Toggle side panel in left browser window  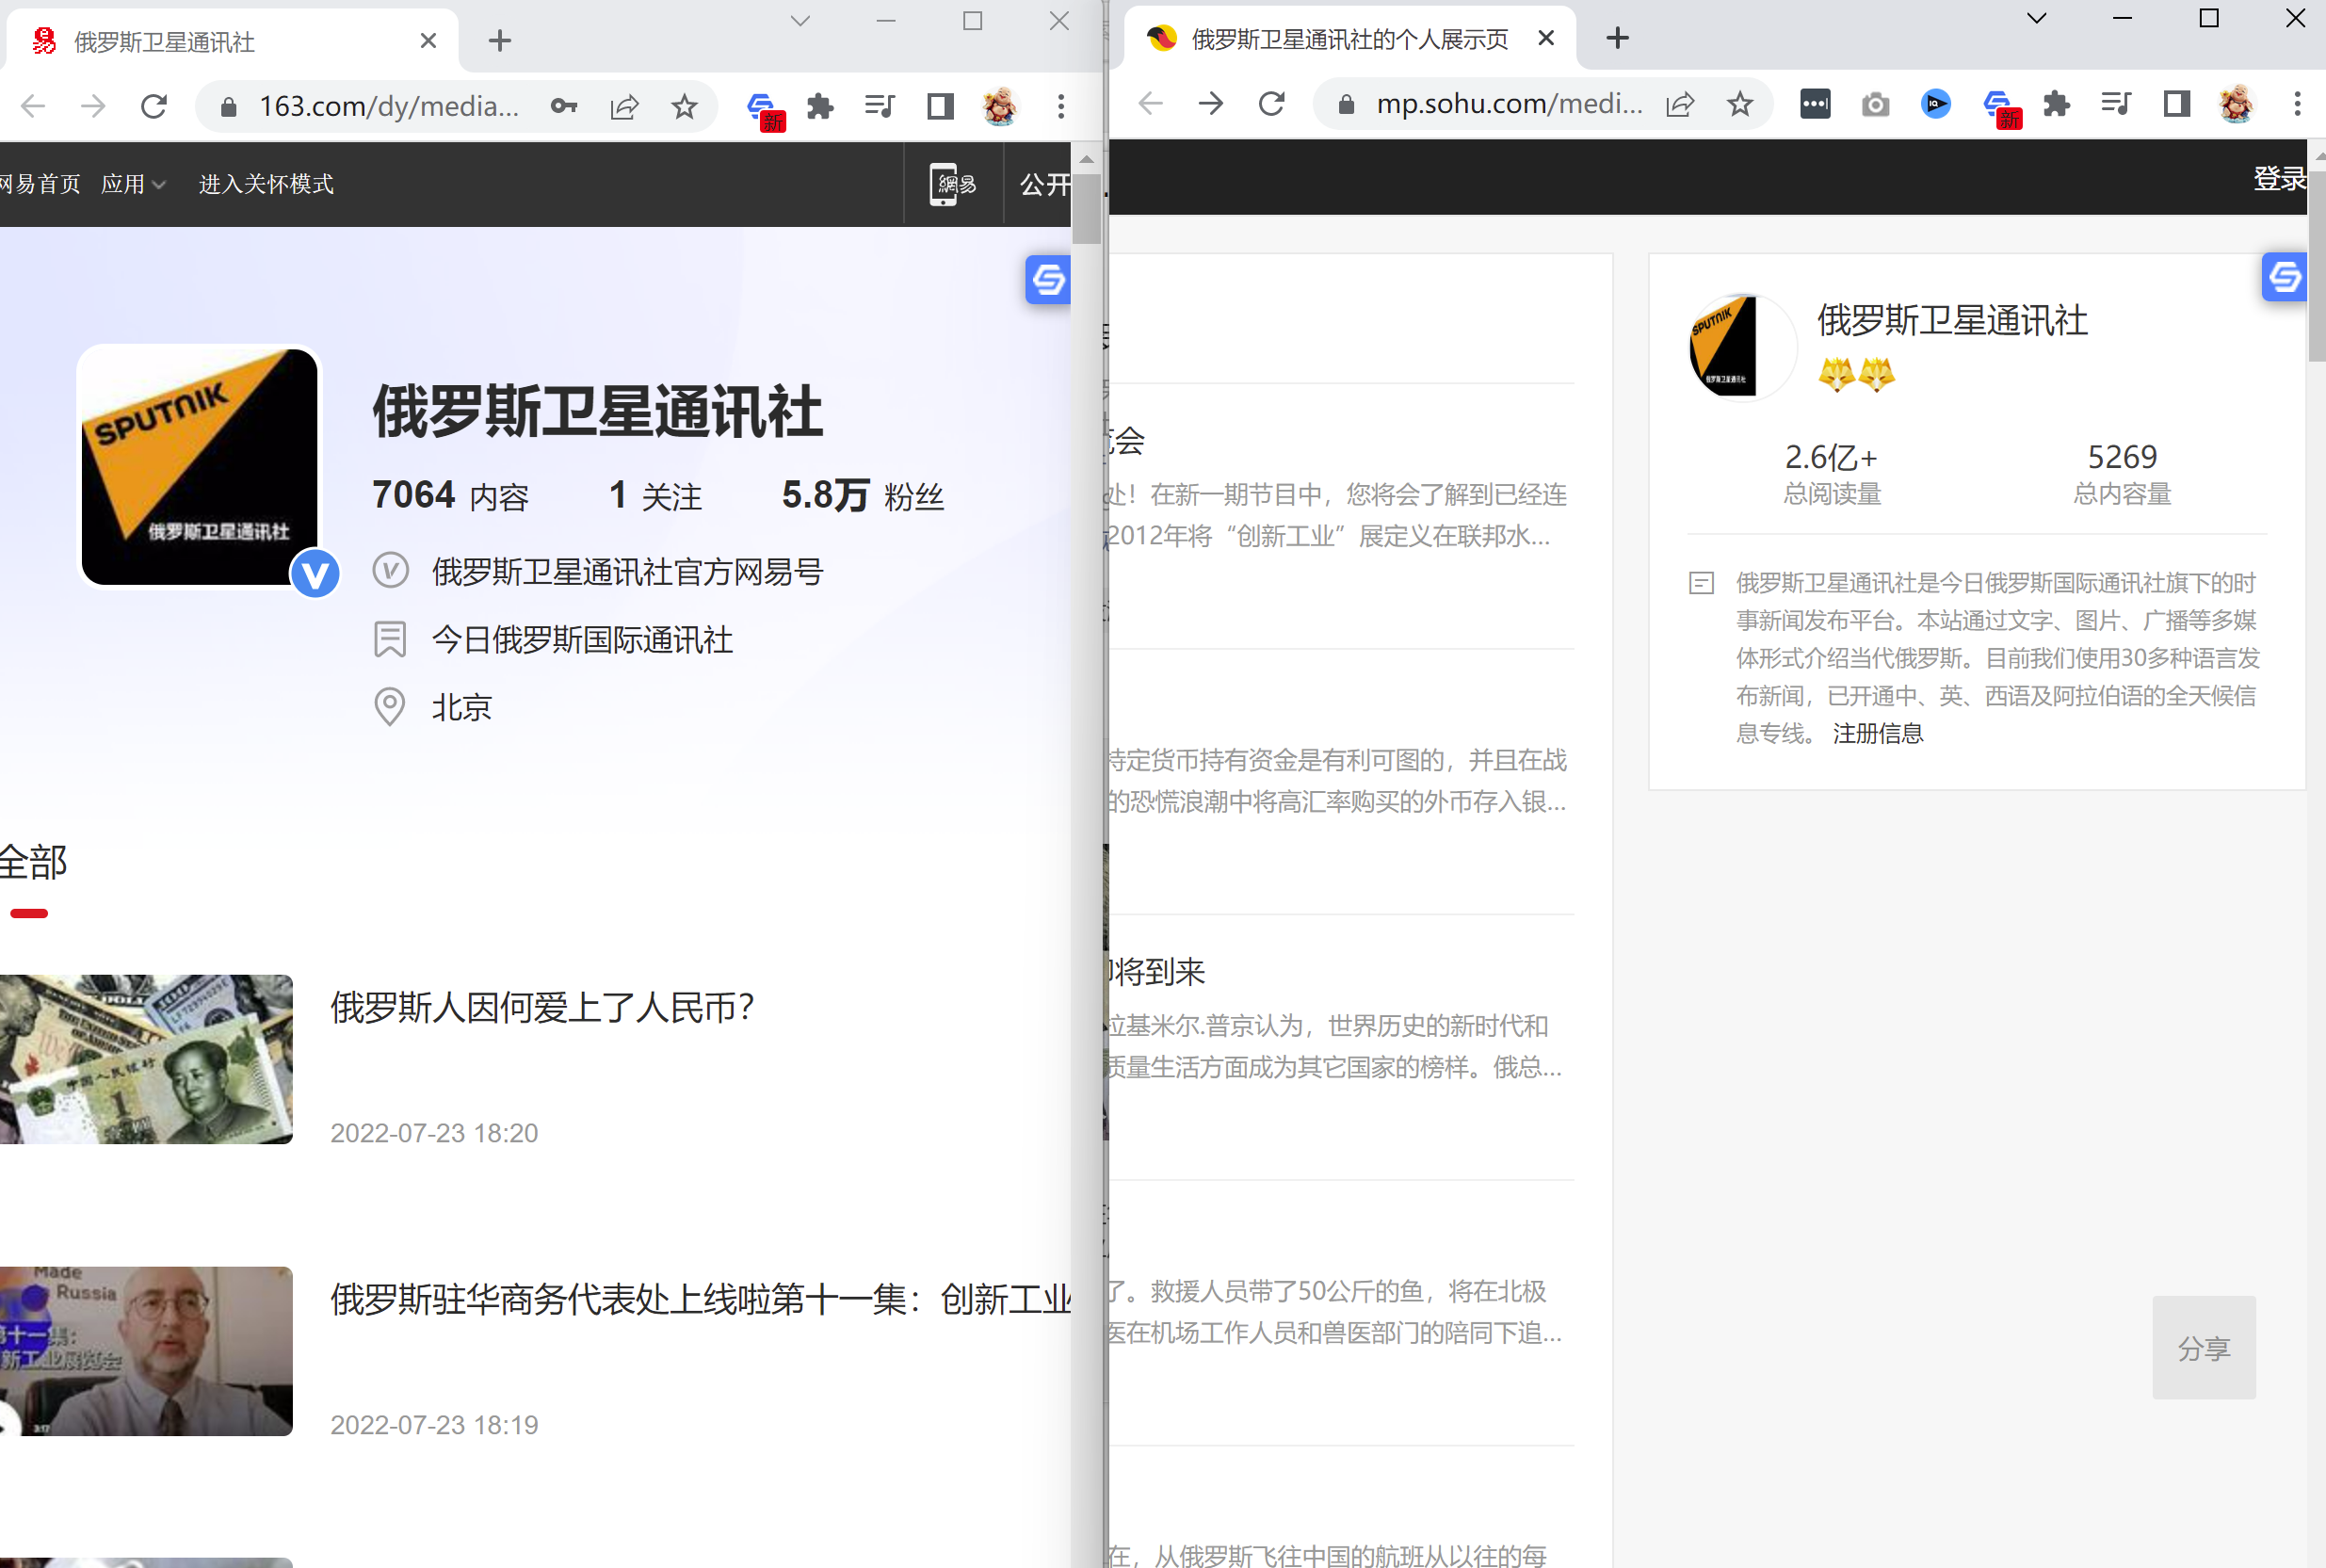tap(940, 106)
